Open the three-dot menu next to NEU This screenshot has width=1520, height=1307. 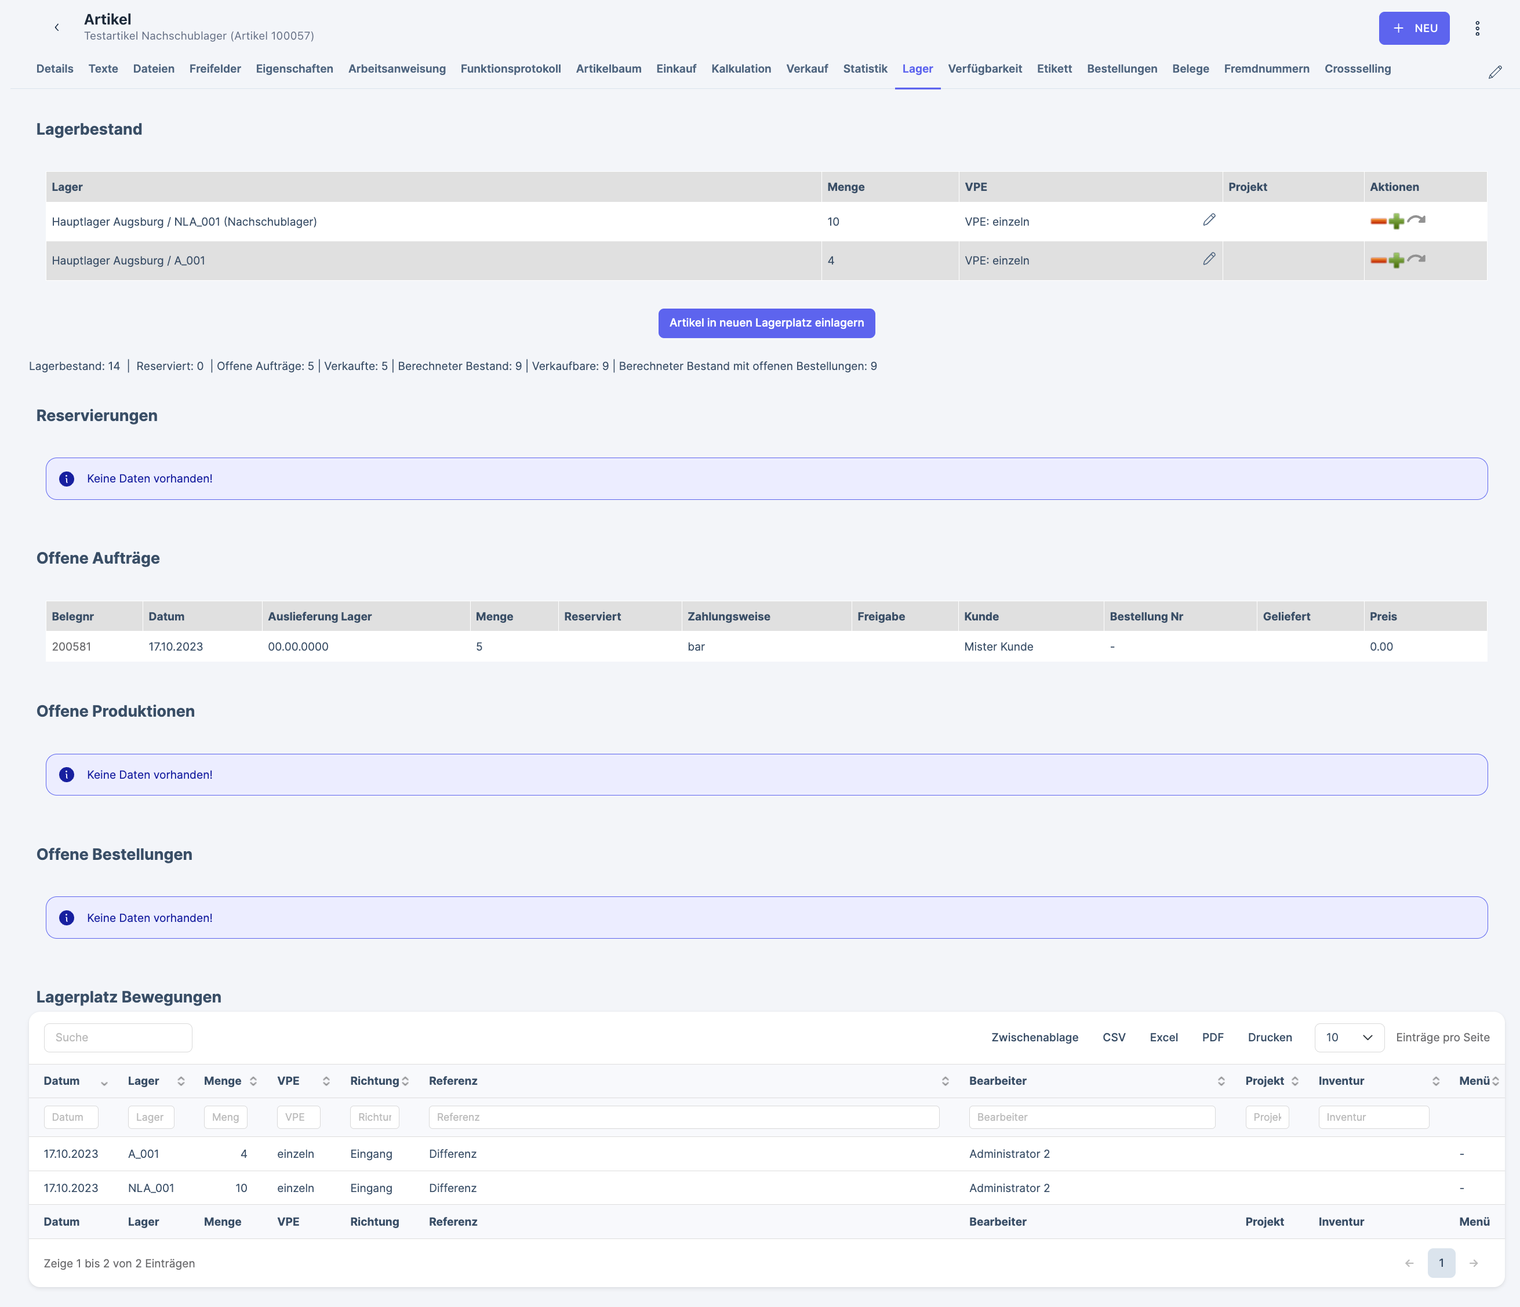click(1477, 29)
